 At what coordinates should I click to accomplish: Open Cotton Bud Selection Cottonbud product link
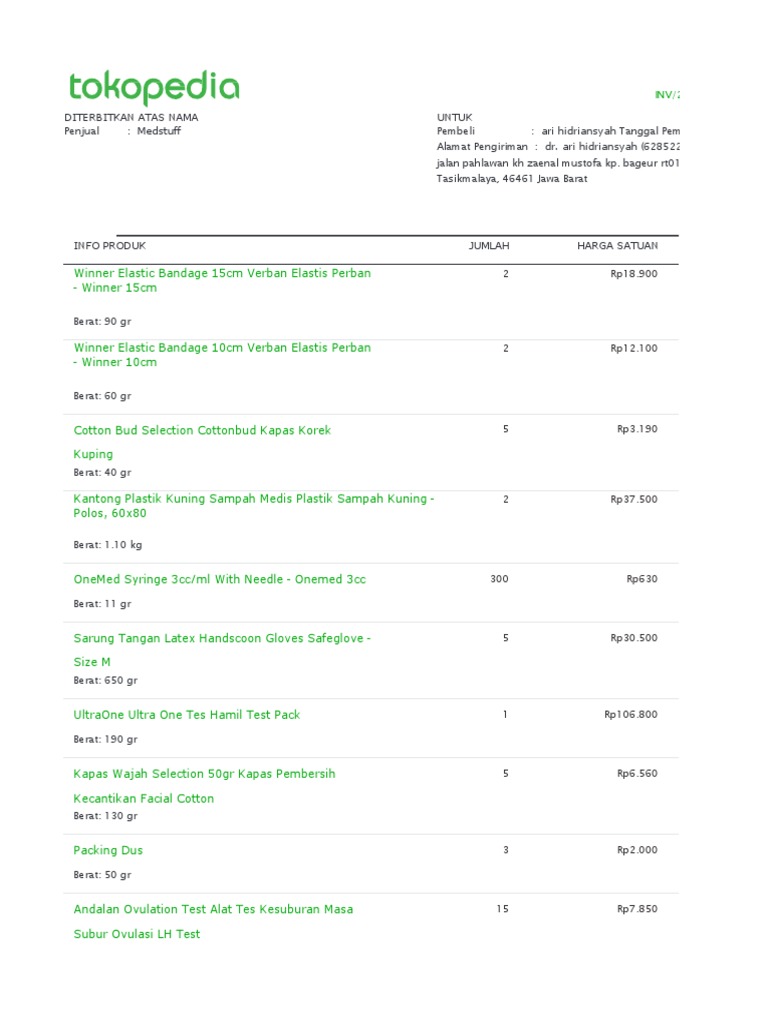click(x=202, y=431)
